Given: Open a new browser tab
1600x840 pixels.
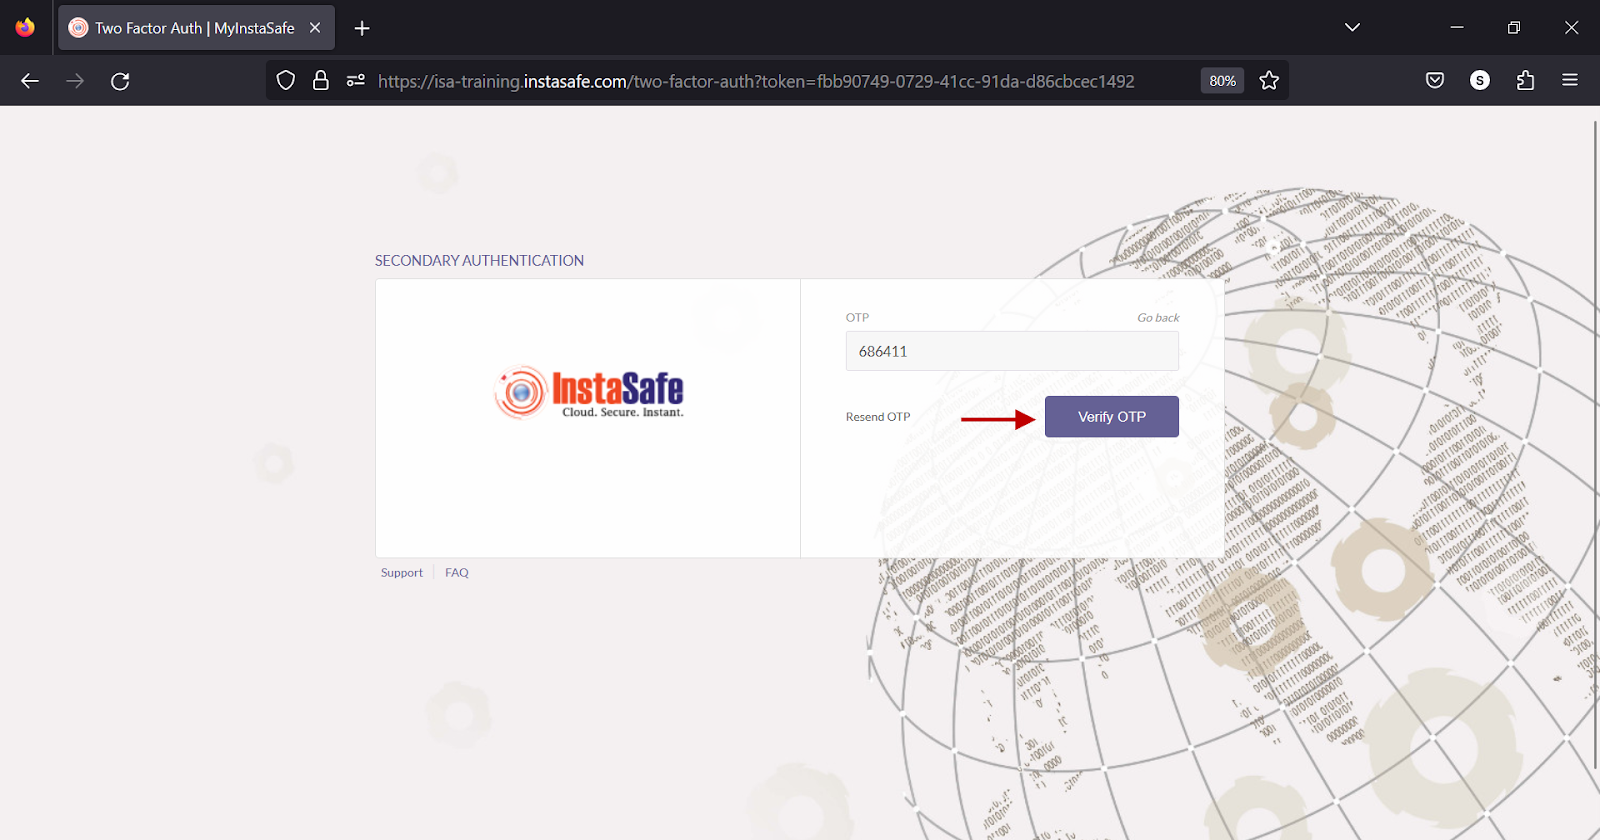Looking at the screenshot, I should click(x=362, y=28).
